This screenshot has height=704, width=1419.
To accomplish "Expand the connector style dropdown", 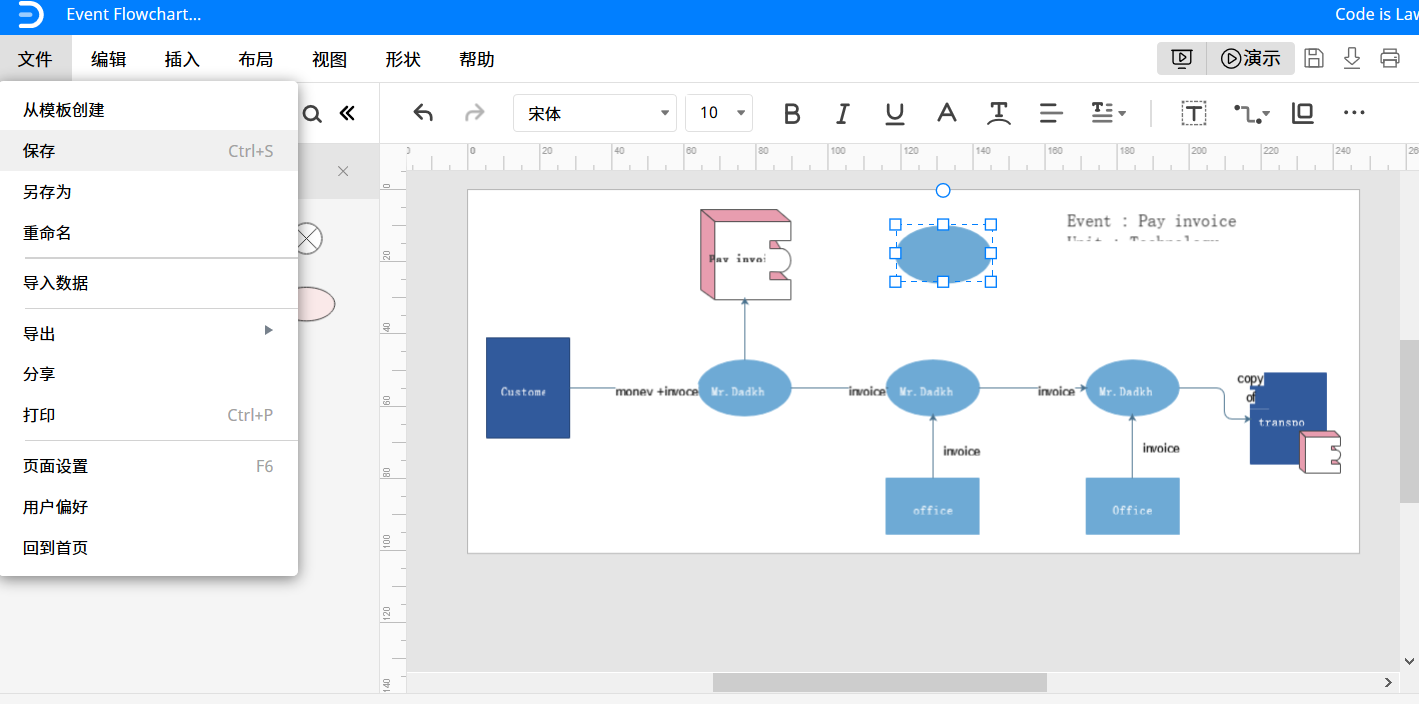I will click(1251, 114).
